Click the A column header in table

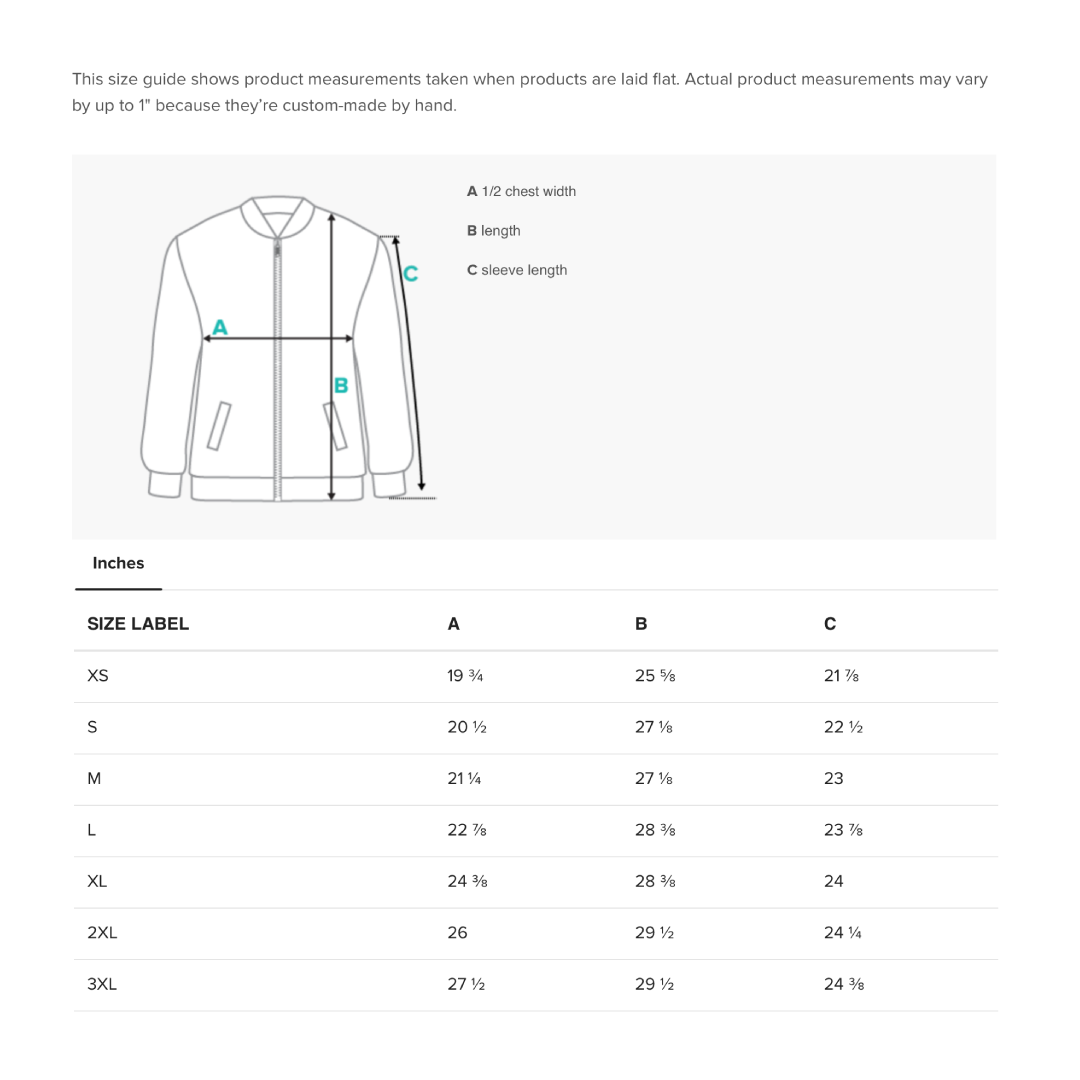453,624
